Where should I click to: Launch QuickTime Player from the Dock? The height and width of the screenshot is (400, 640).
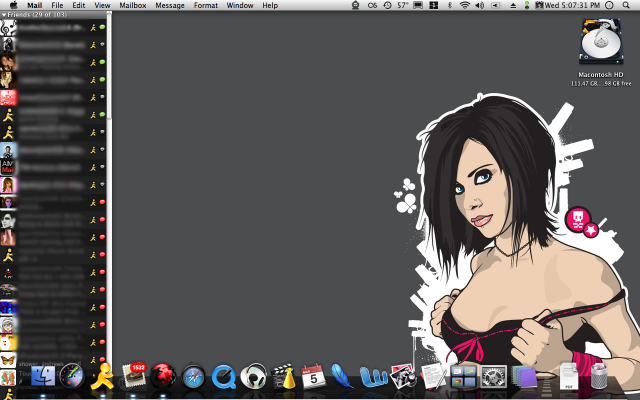point(224,377)
